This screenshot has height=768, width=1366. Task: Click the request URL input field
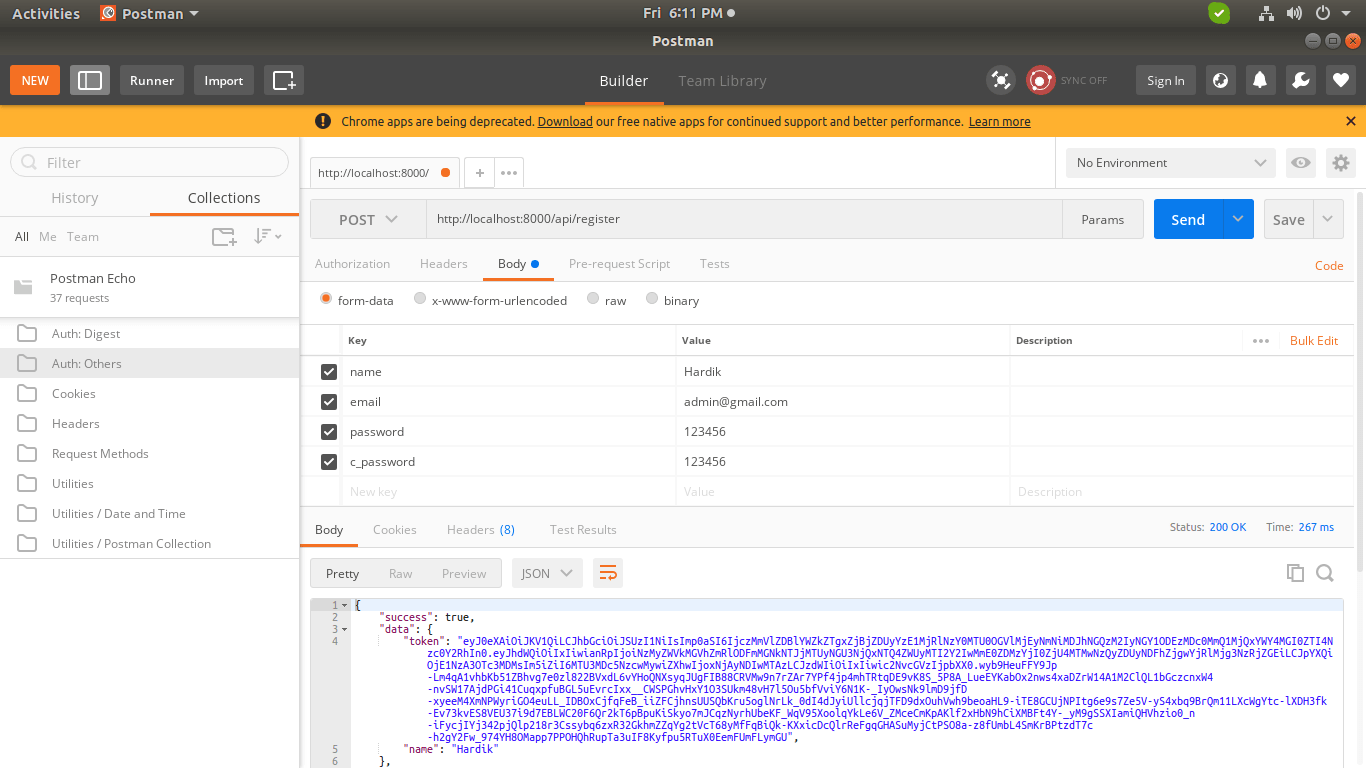740,220
